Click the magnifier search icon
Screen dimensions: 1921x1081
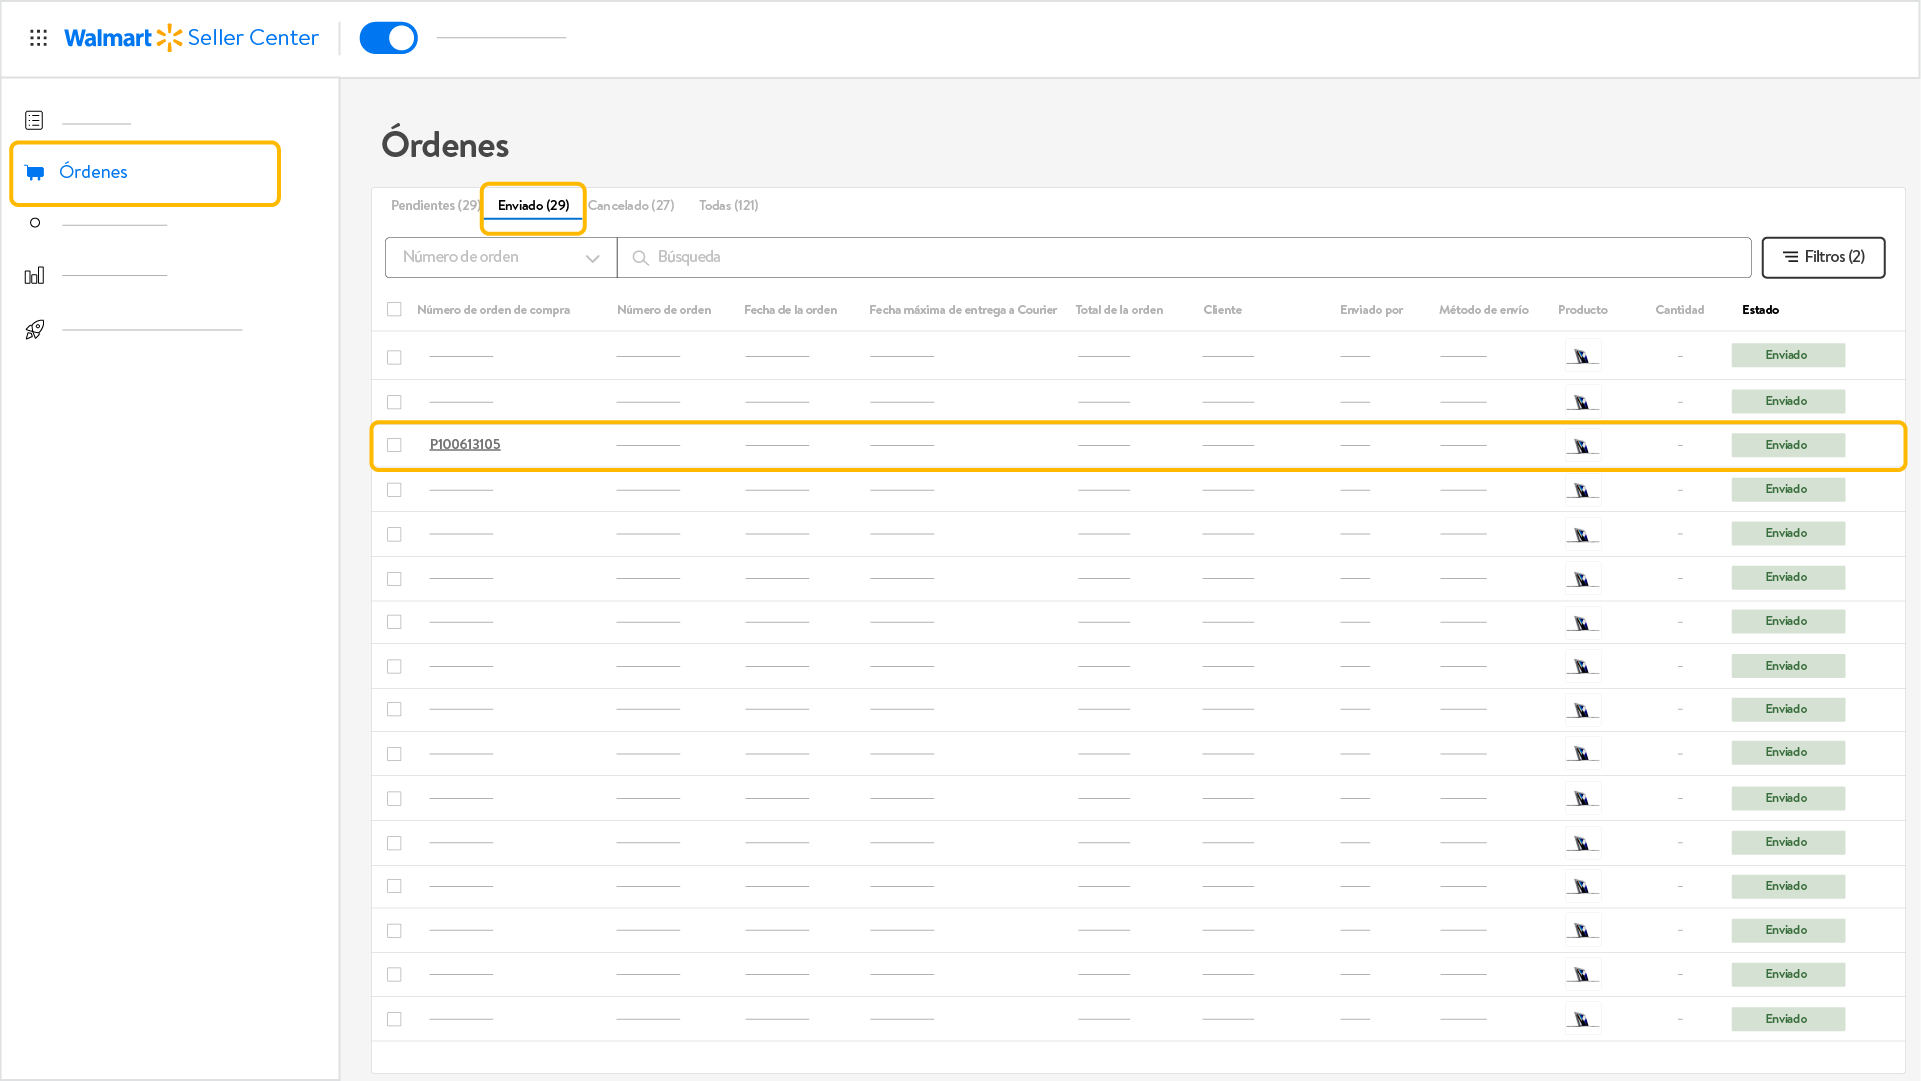pos(640,258)
